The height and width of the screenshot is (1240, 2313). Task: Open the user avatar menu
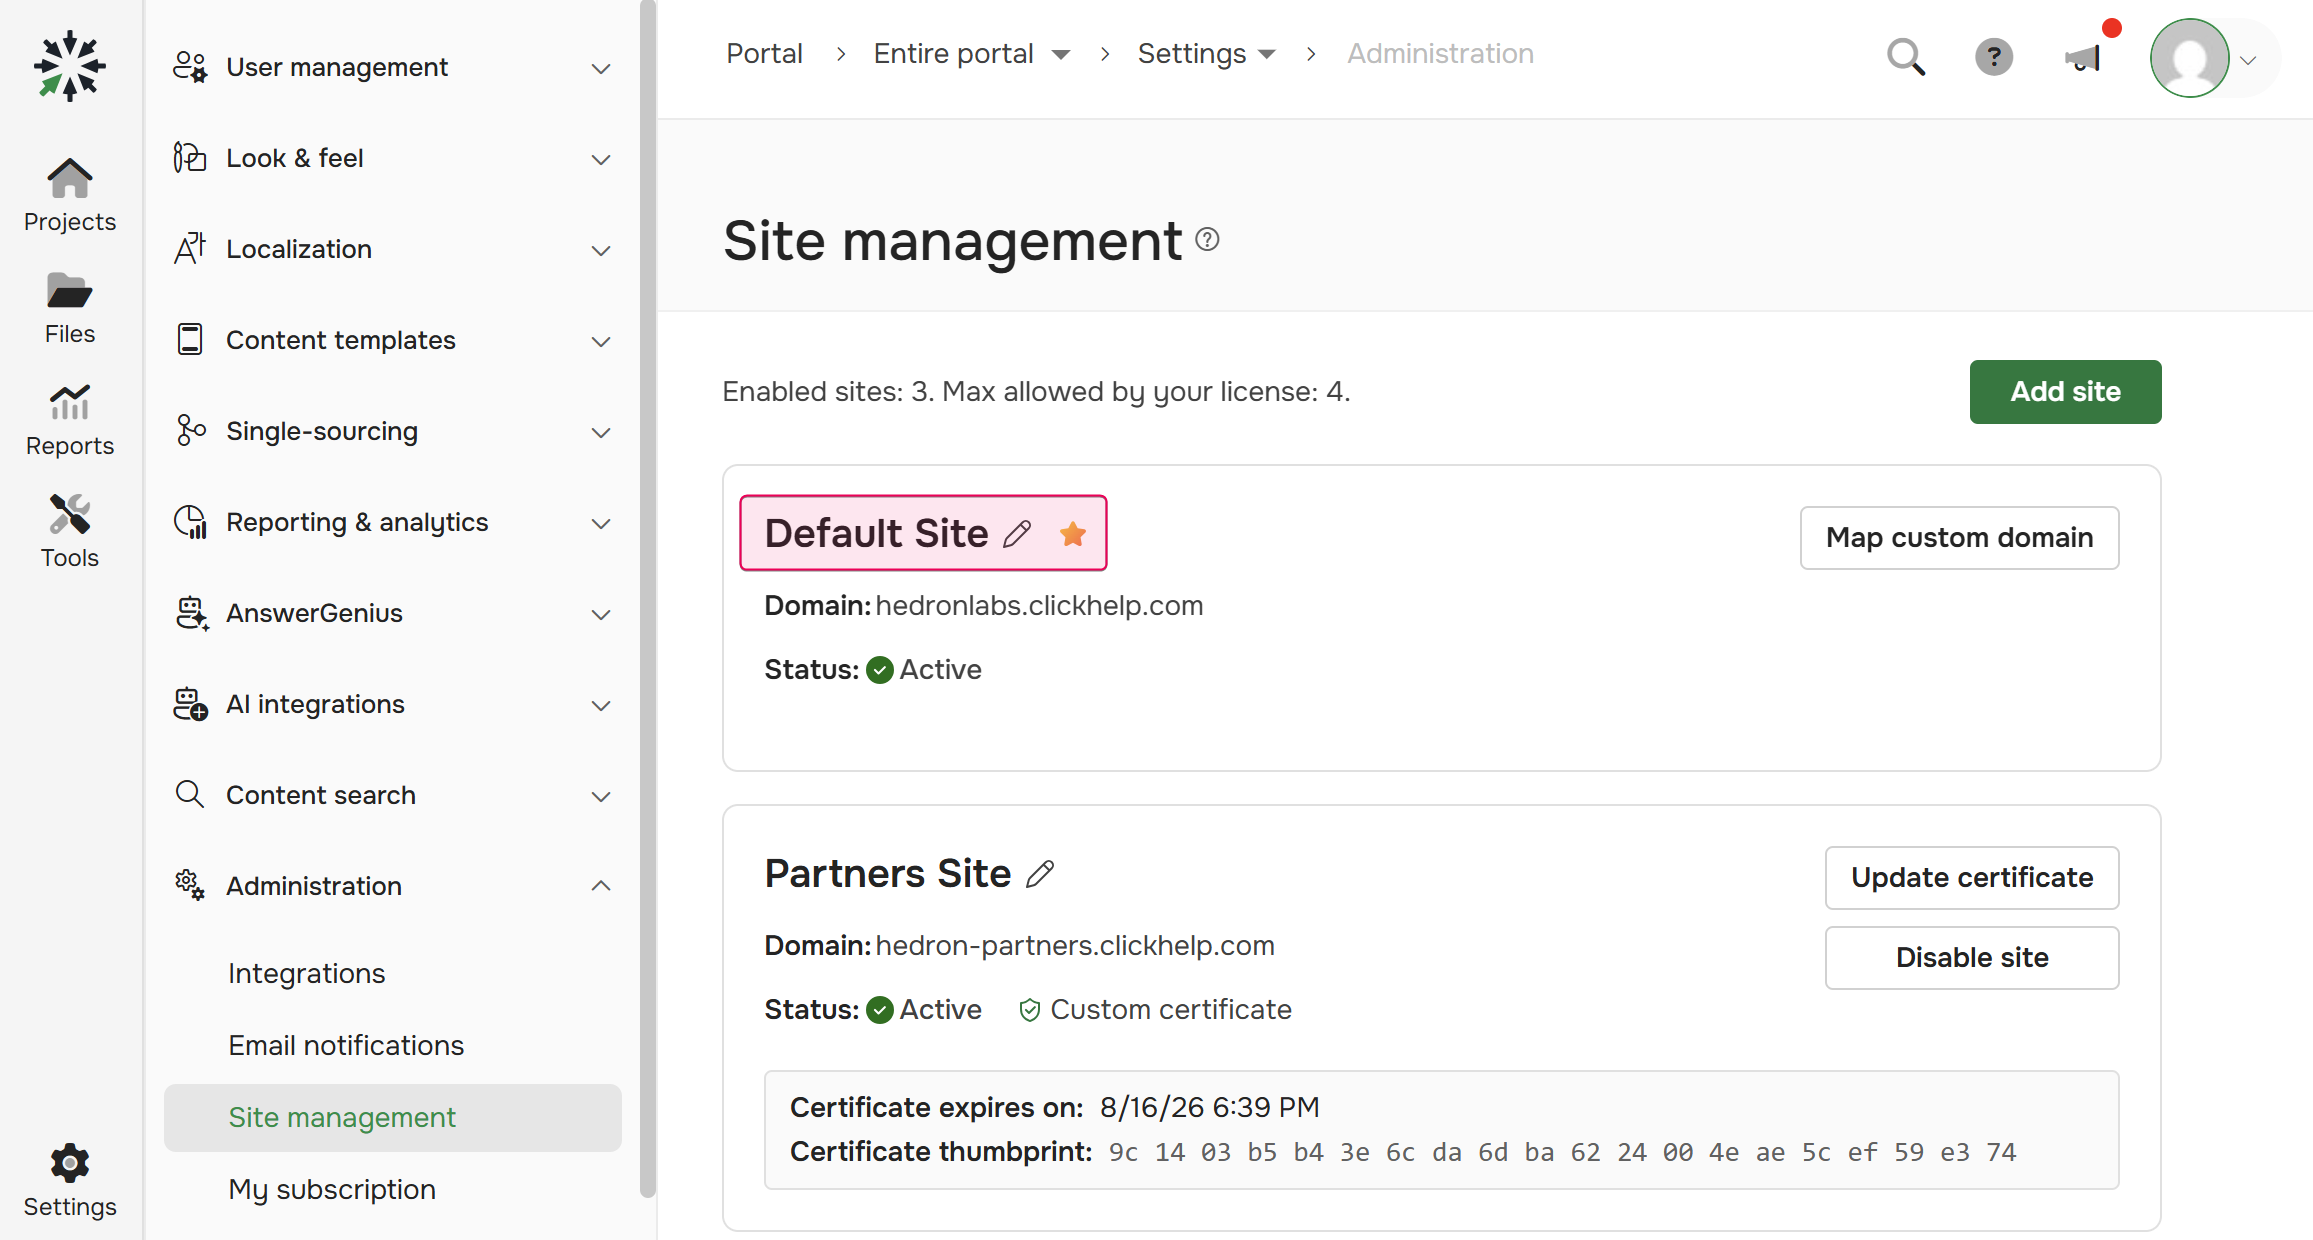coord(2190,57)
